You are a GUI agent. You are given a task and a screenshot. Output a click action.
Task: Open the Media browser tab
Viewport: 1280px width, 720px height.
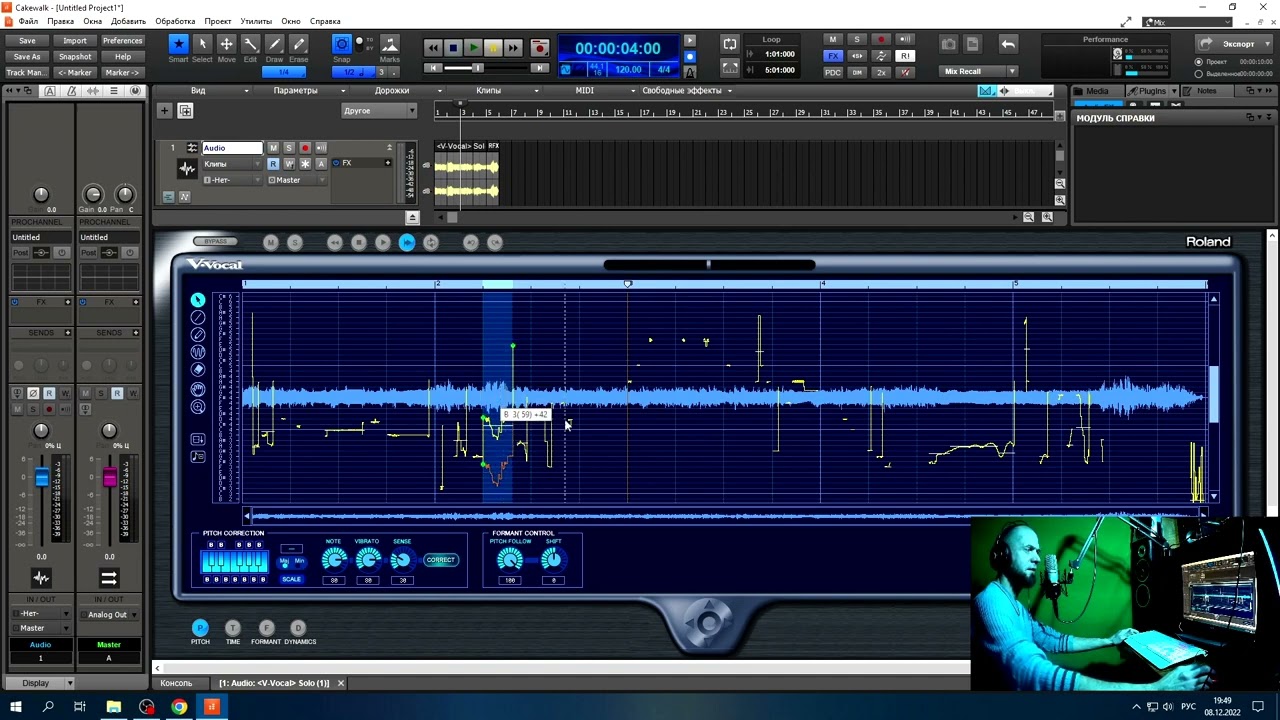[x=1098, y=91]
